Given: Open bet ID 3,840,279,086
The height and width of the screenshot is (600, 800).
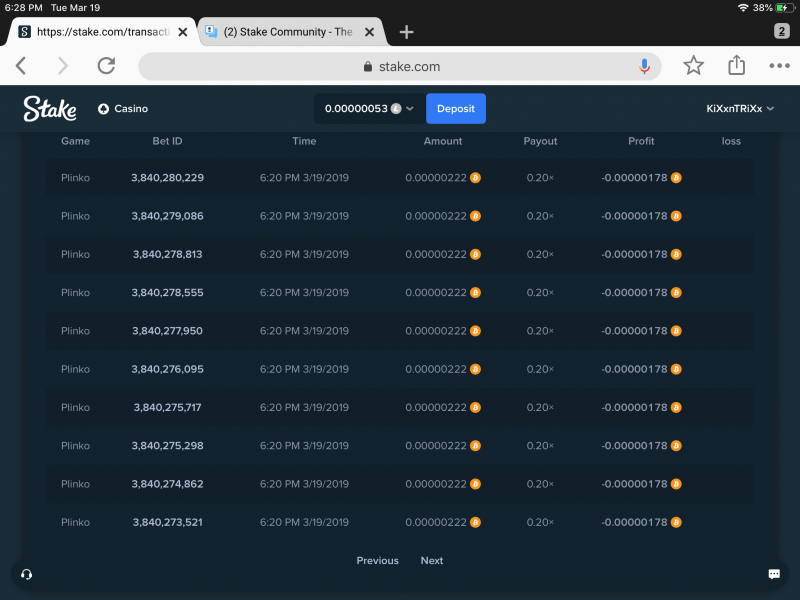Looking at the screenshot, I should [167, 216].
